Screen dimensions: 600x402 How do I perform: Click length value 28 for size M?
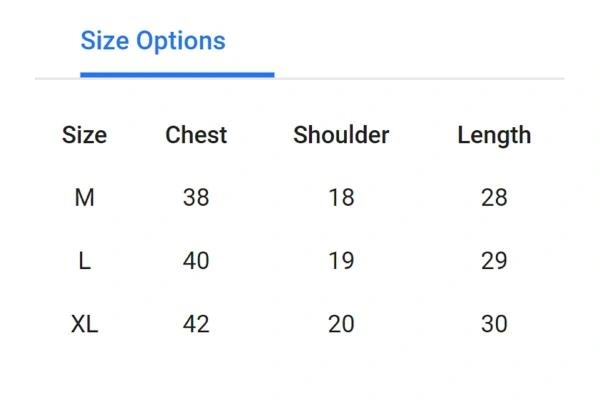pyautogui.click(x=494, y=198)
